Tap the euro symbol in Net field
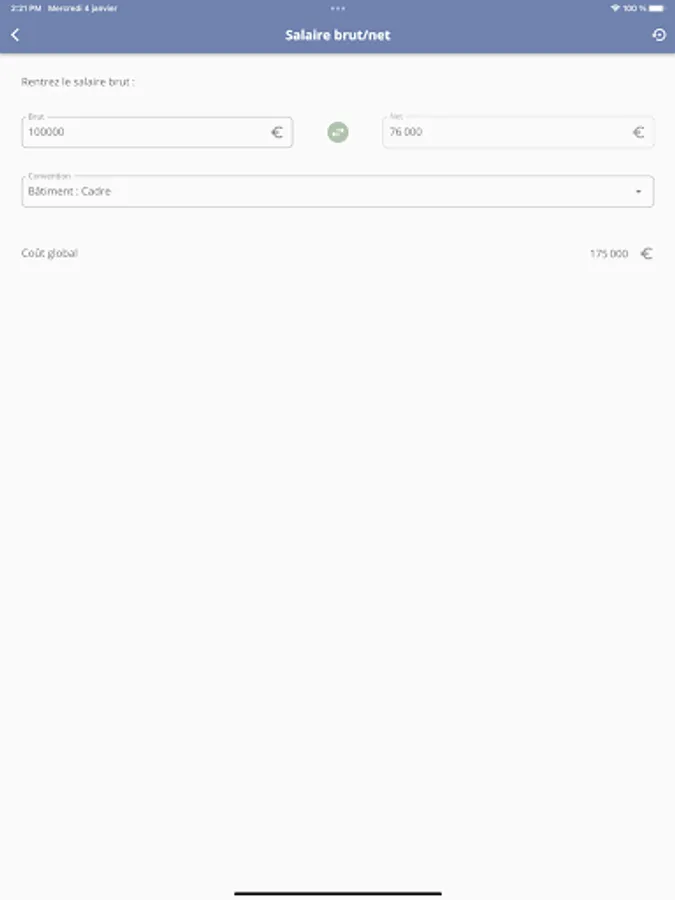The height and width of the screenshot is (900, 675). [x=638, y=133]
